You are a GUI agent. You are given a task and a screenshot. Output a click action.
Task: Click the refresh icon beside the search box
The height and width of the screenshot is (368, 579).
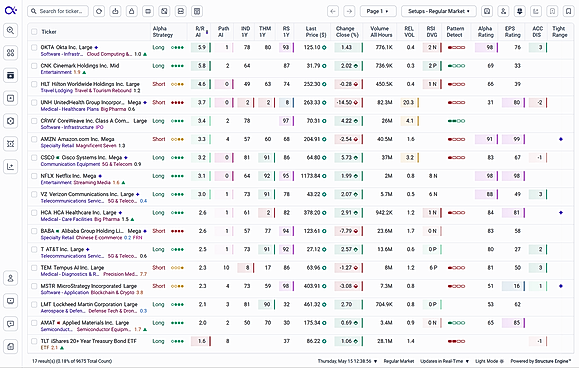[x=99, y=11]
